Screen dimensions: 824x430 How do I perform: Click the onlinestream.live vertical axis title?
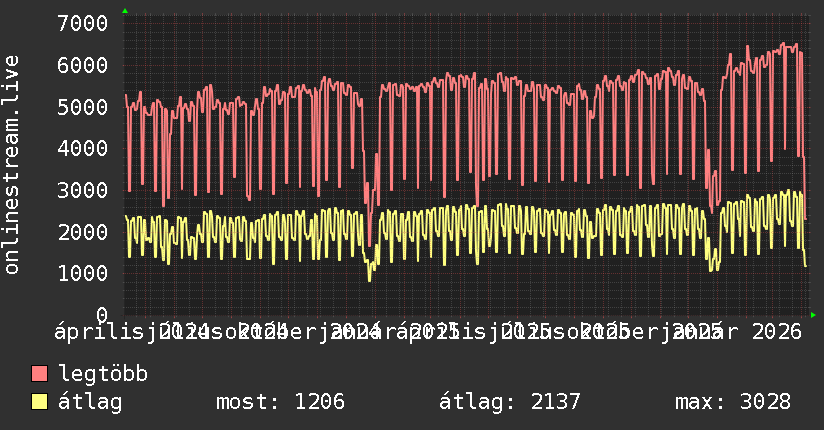11,165
